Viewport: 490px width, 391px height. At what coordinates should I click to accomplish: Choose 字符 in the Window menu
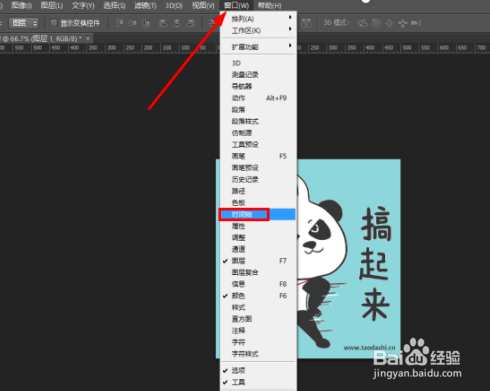[x=258, y=342]
